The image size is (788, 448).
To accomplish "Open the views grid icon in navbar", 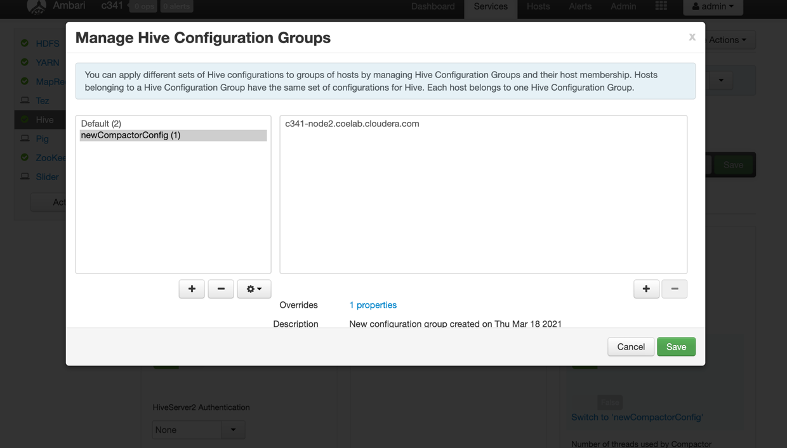I will 661,6.
